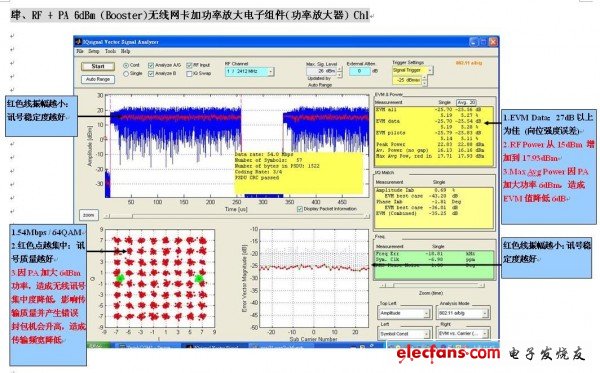Open the RF Channel dropdown

(249, 72)
